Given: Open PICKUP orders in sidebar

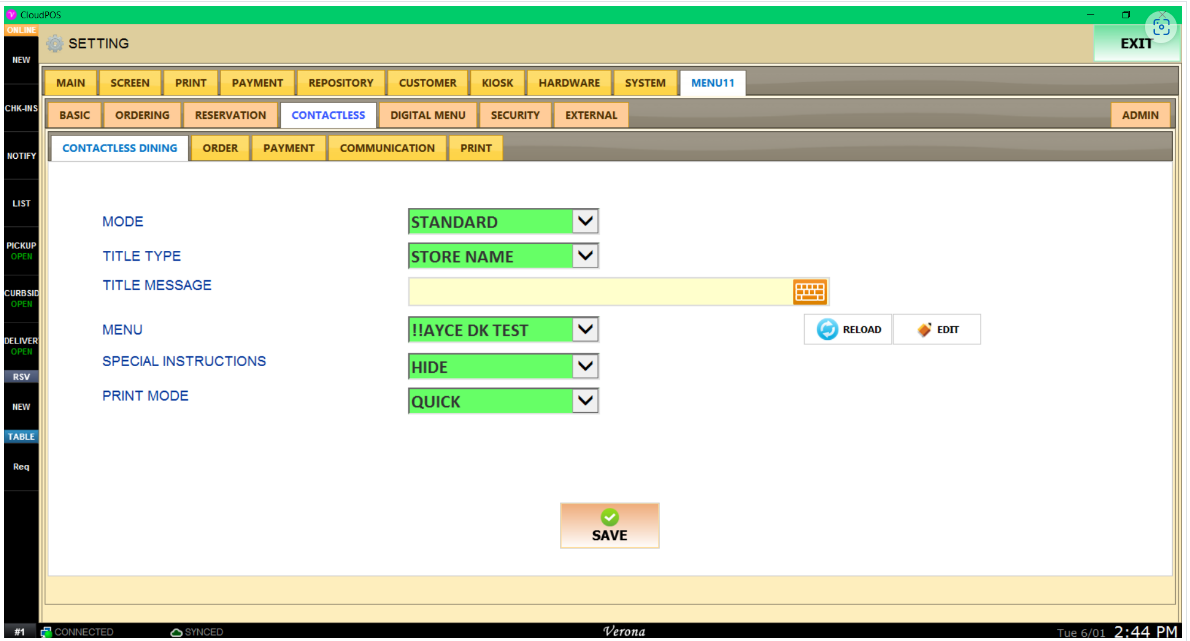Looking at the screenshot, I should [21, 250].
